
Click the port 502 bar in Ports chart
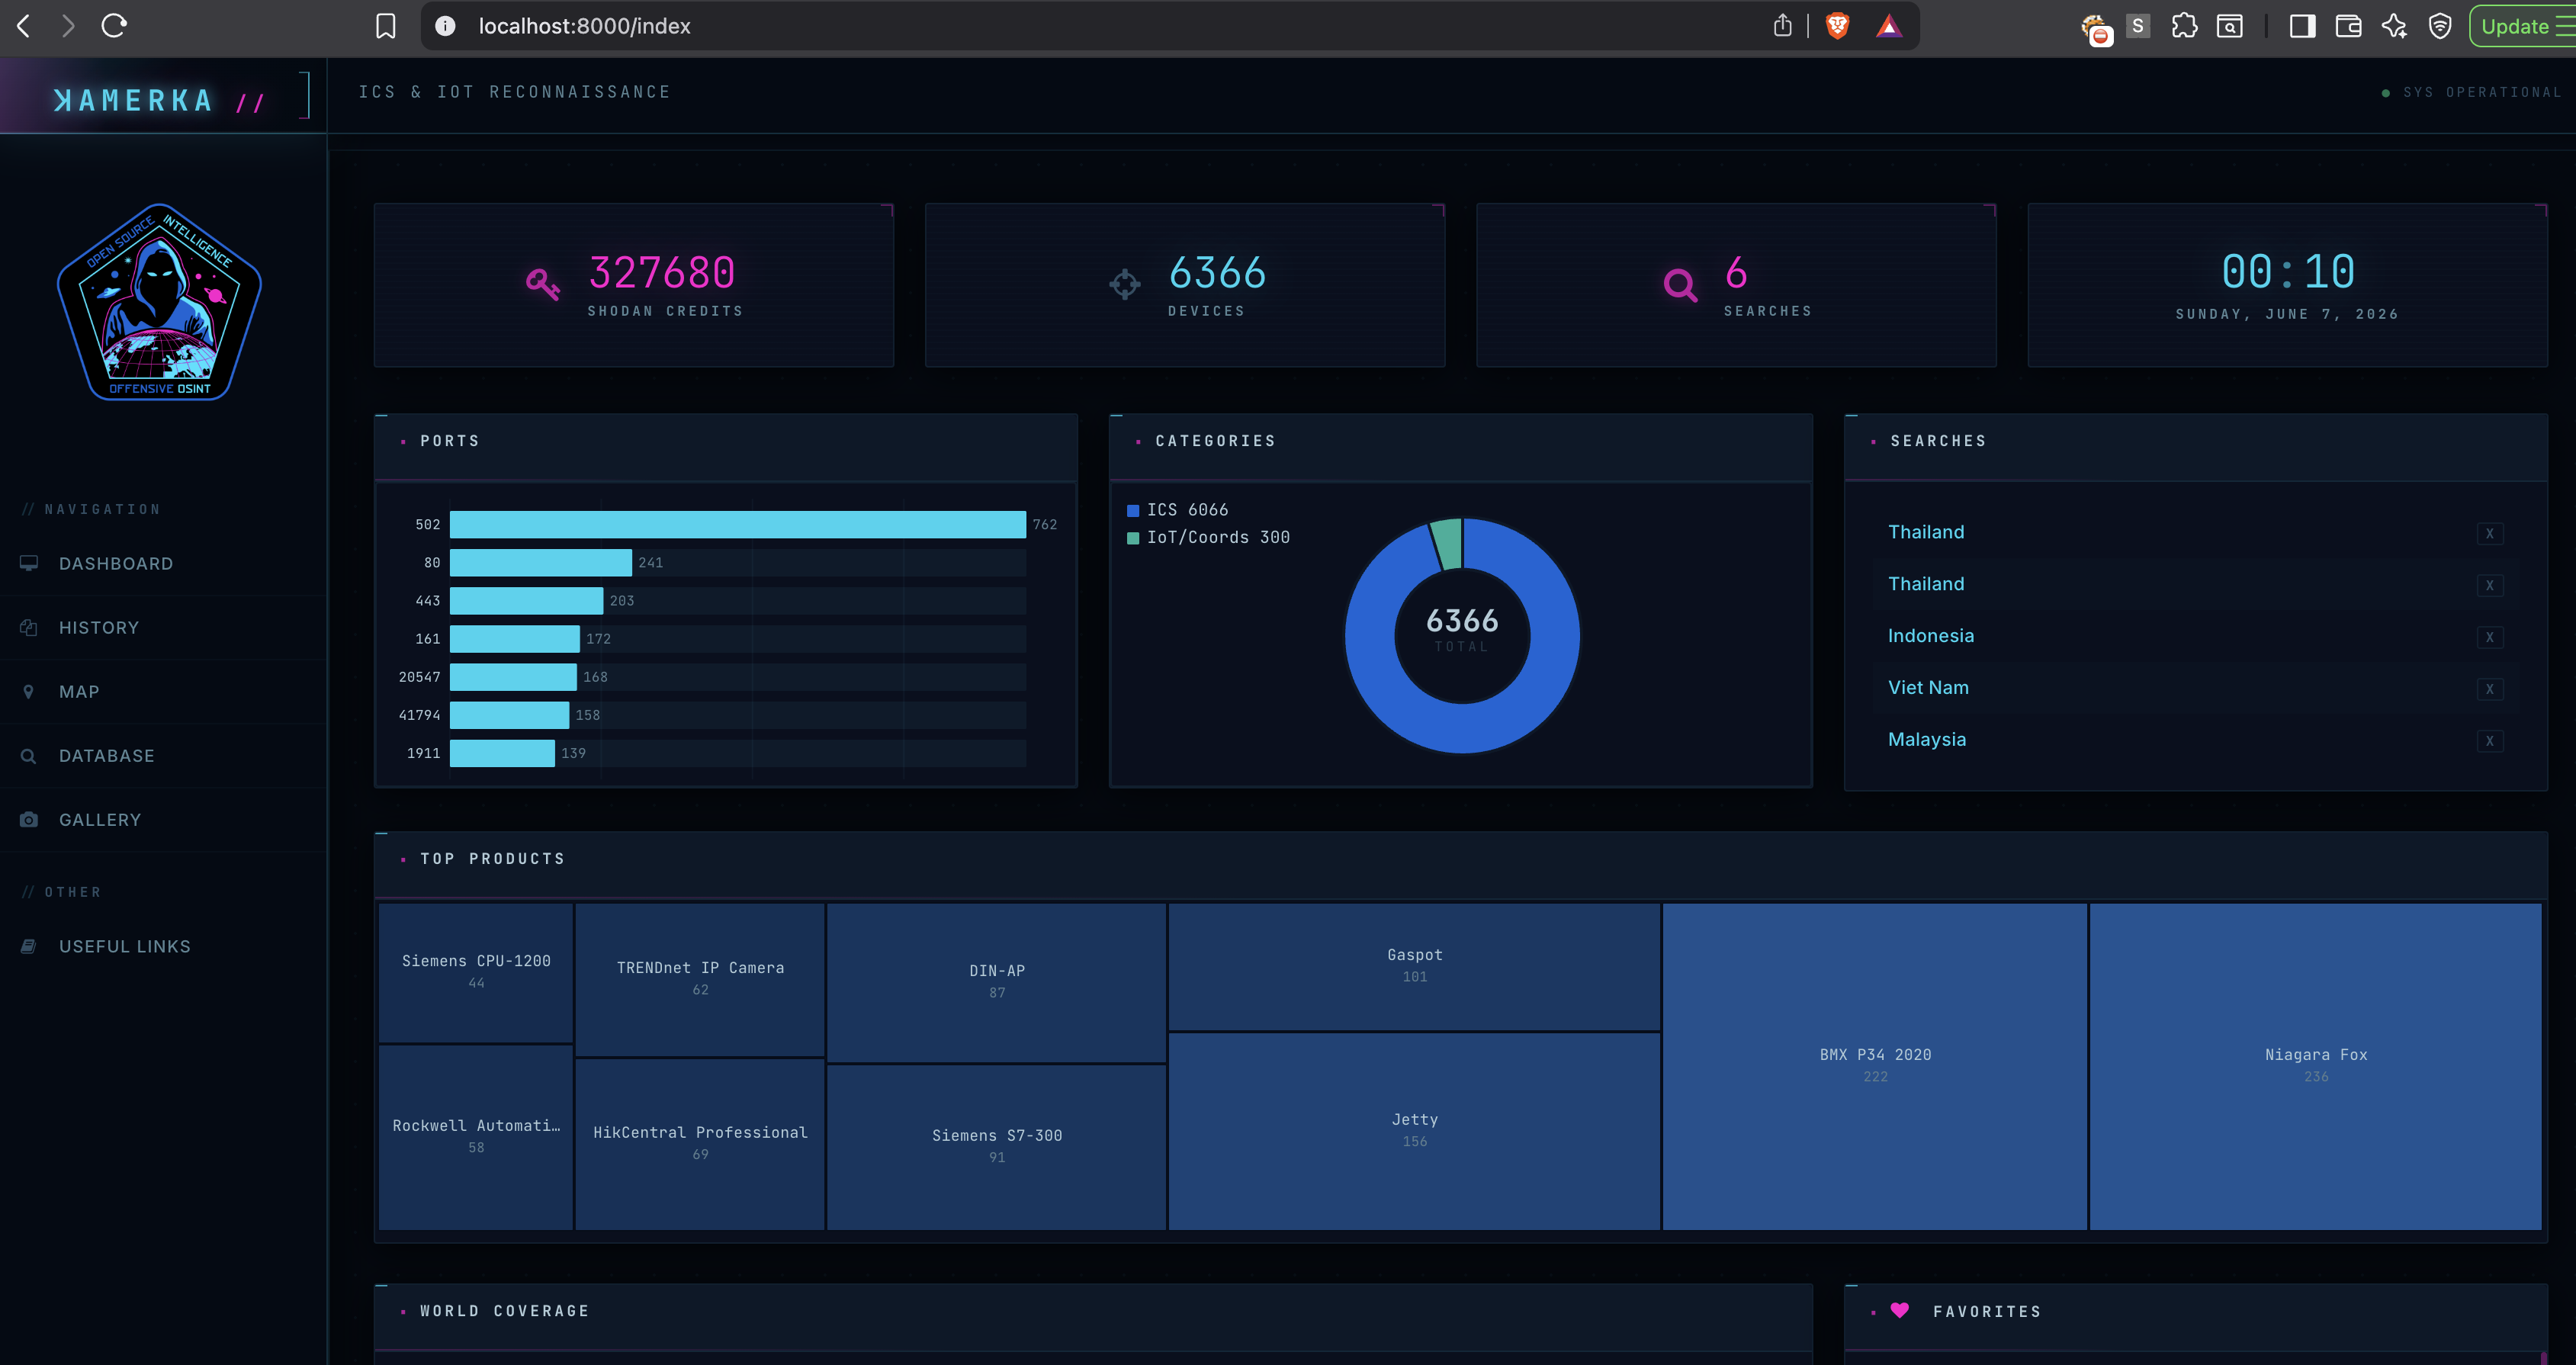[738, 524]
